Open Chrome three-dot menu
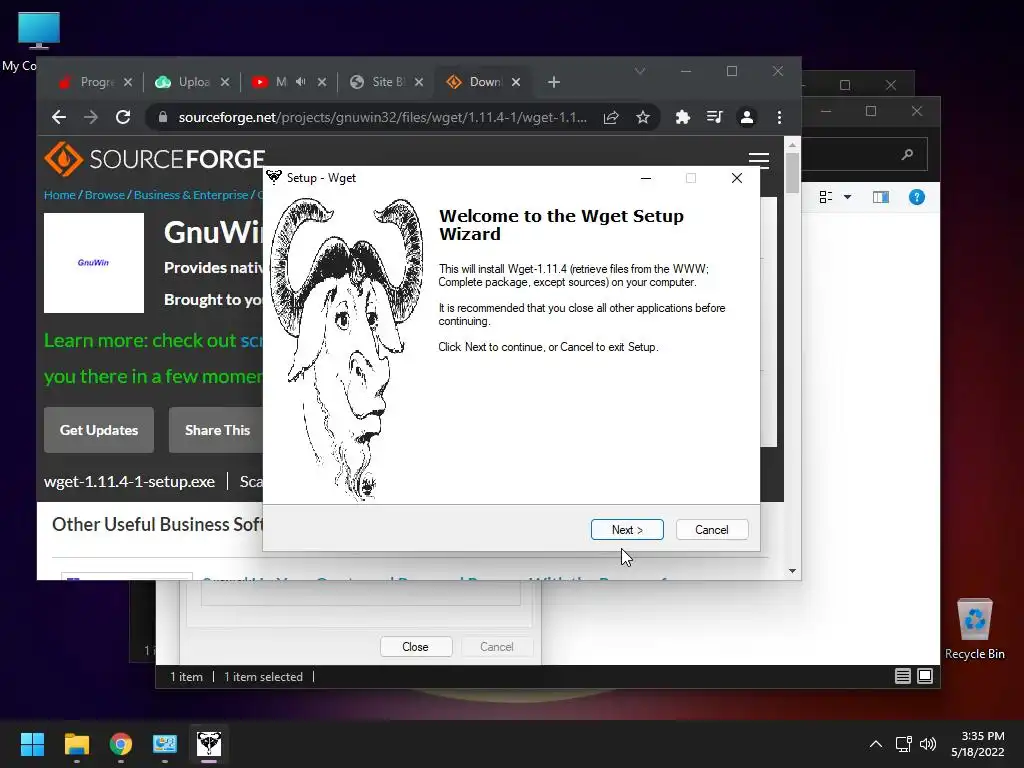1024x768 pixels. pyautogui.click(x=779, y=117)
